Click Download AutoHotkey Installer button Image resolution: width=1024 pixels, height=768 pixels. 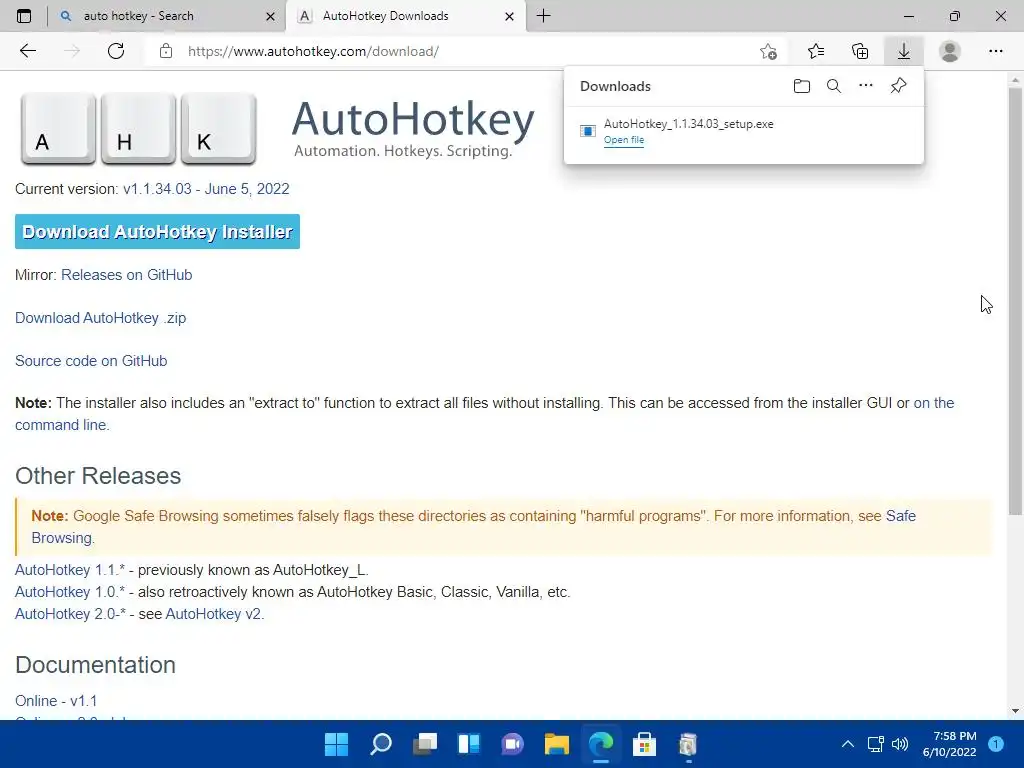(x=157, y=232)
